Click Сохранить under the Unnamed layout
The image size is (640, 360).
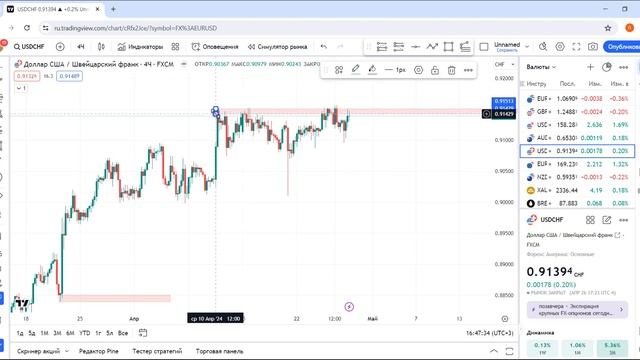(x=507, y=50)
